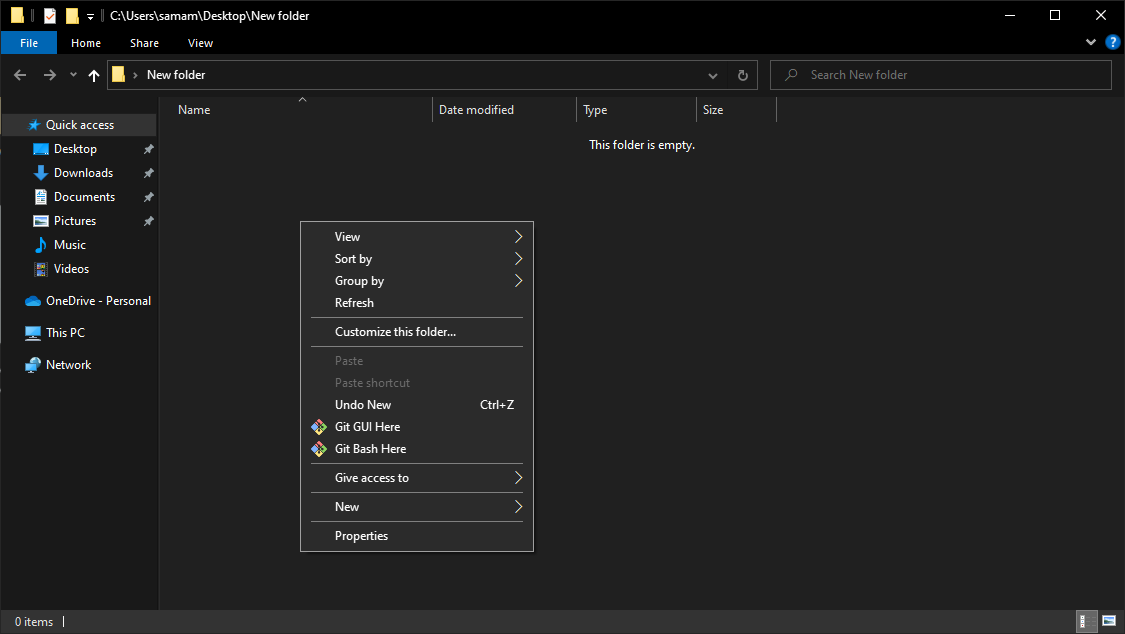Open the New submenu

417,507
